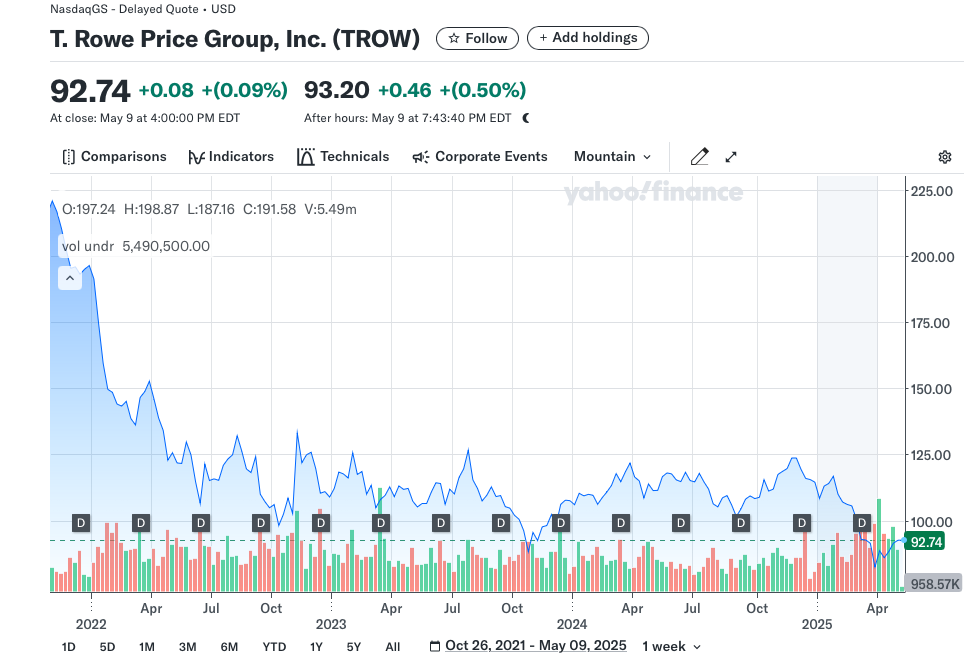
Task: Click the December 2024 dividend D marker
Action: tap(802, 523)
